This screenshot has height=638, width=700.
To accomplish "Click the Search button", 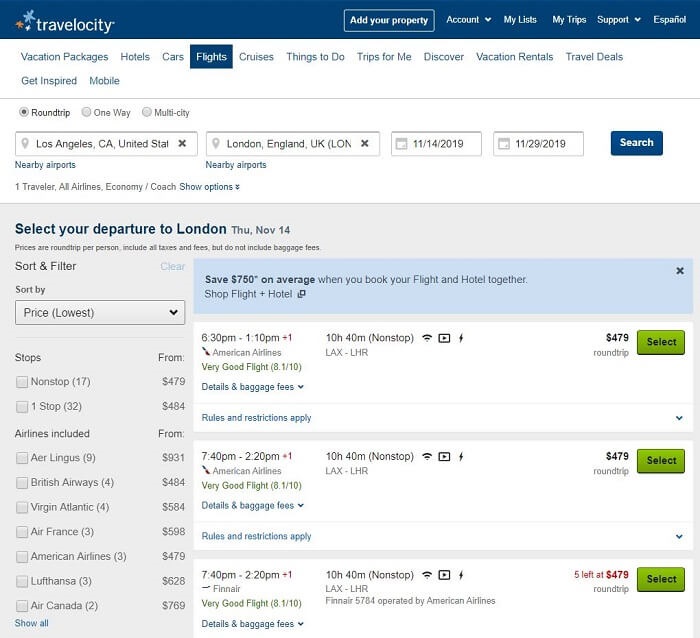I will [637, 143].
